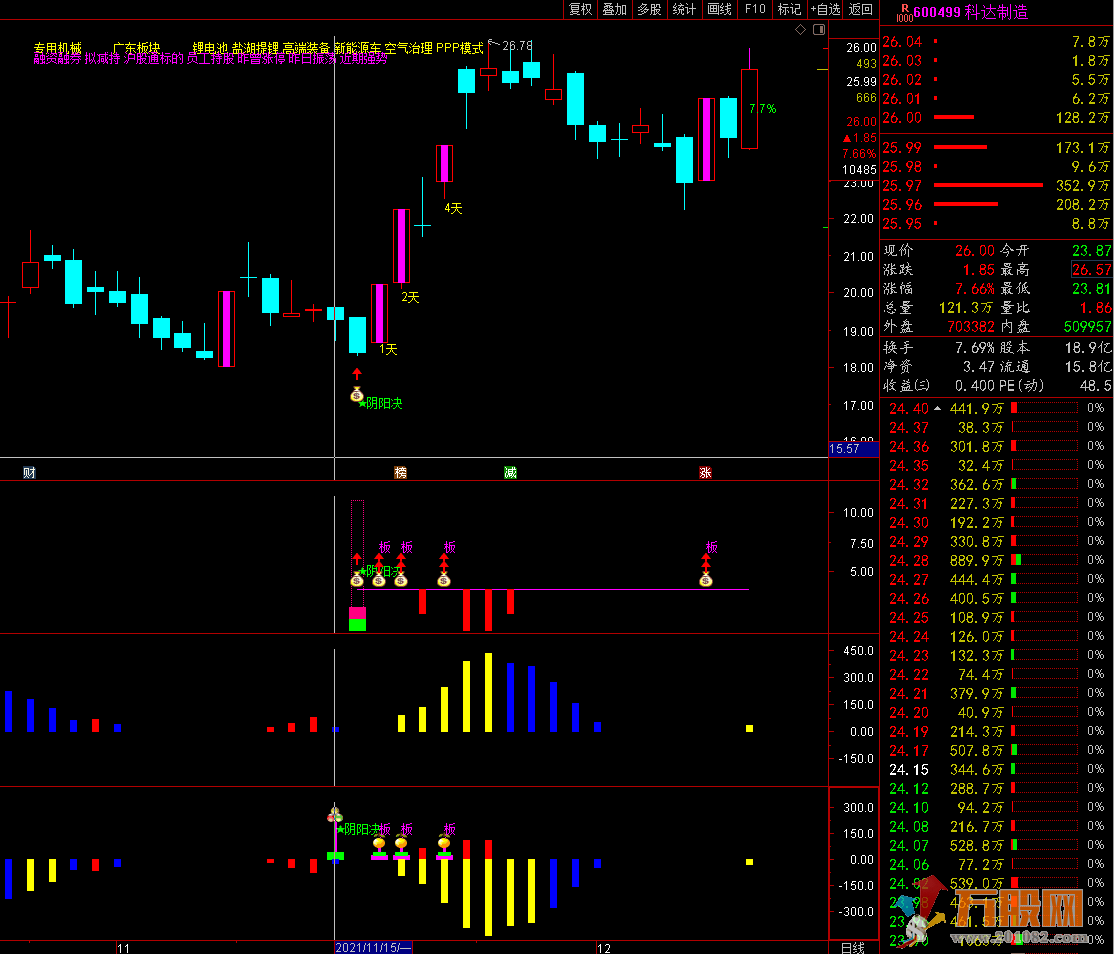Click the 4天 candle label
This screenshot has width=1114, height=954.
[x=453, y=208]
